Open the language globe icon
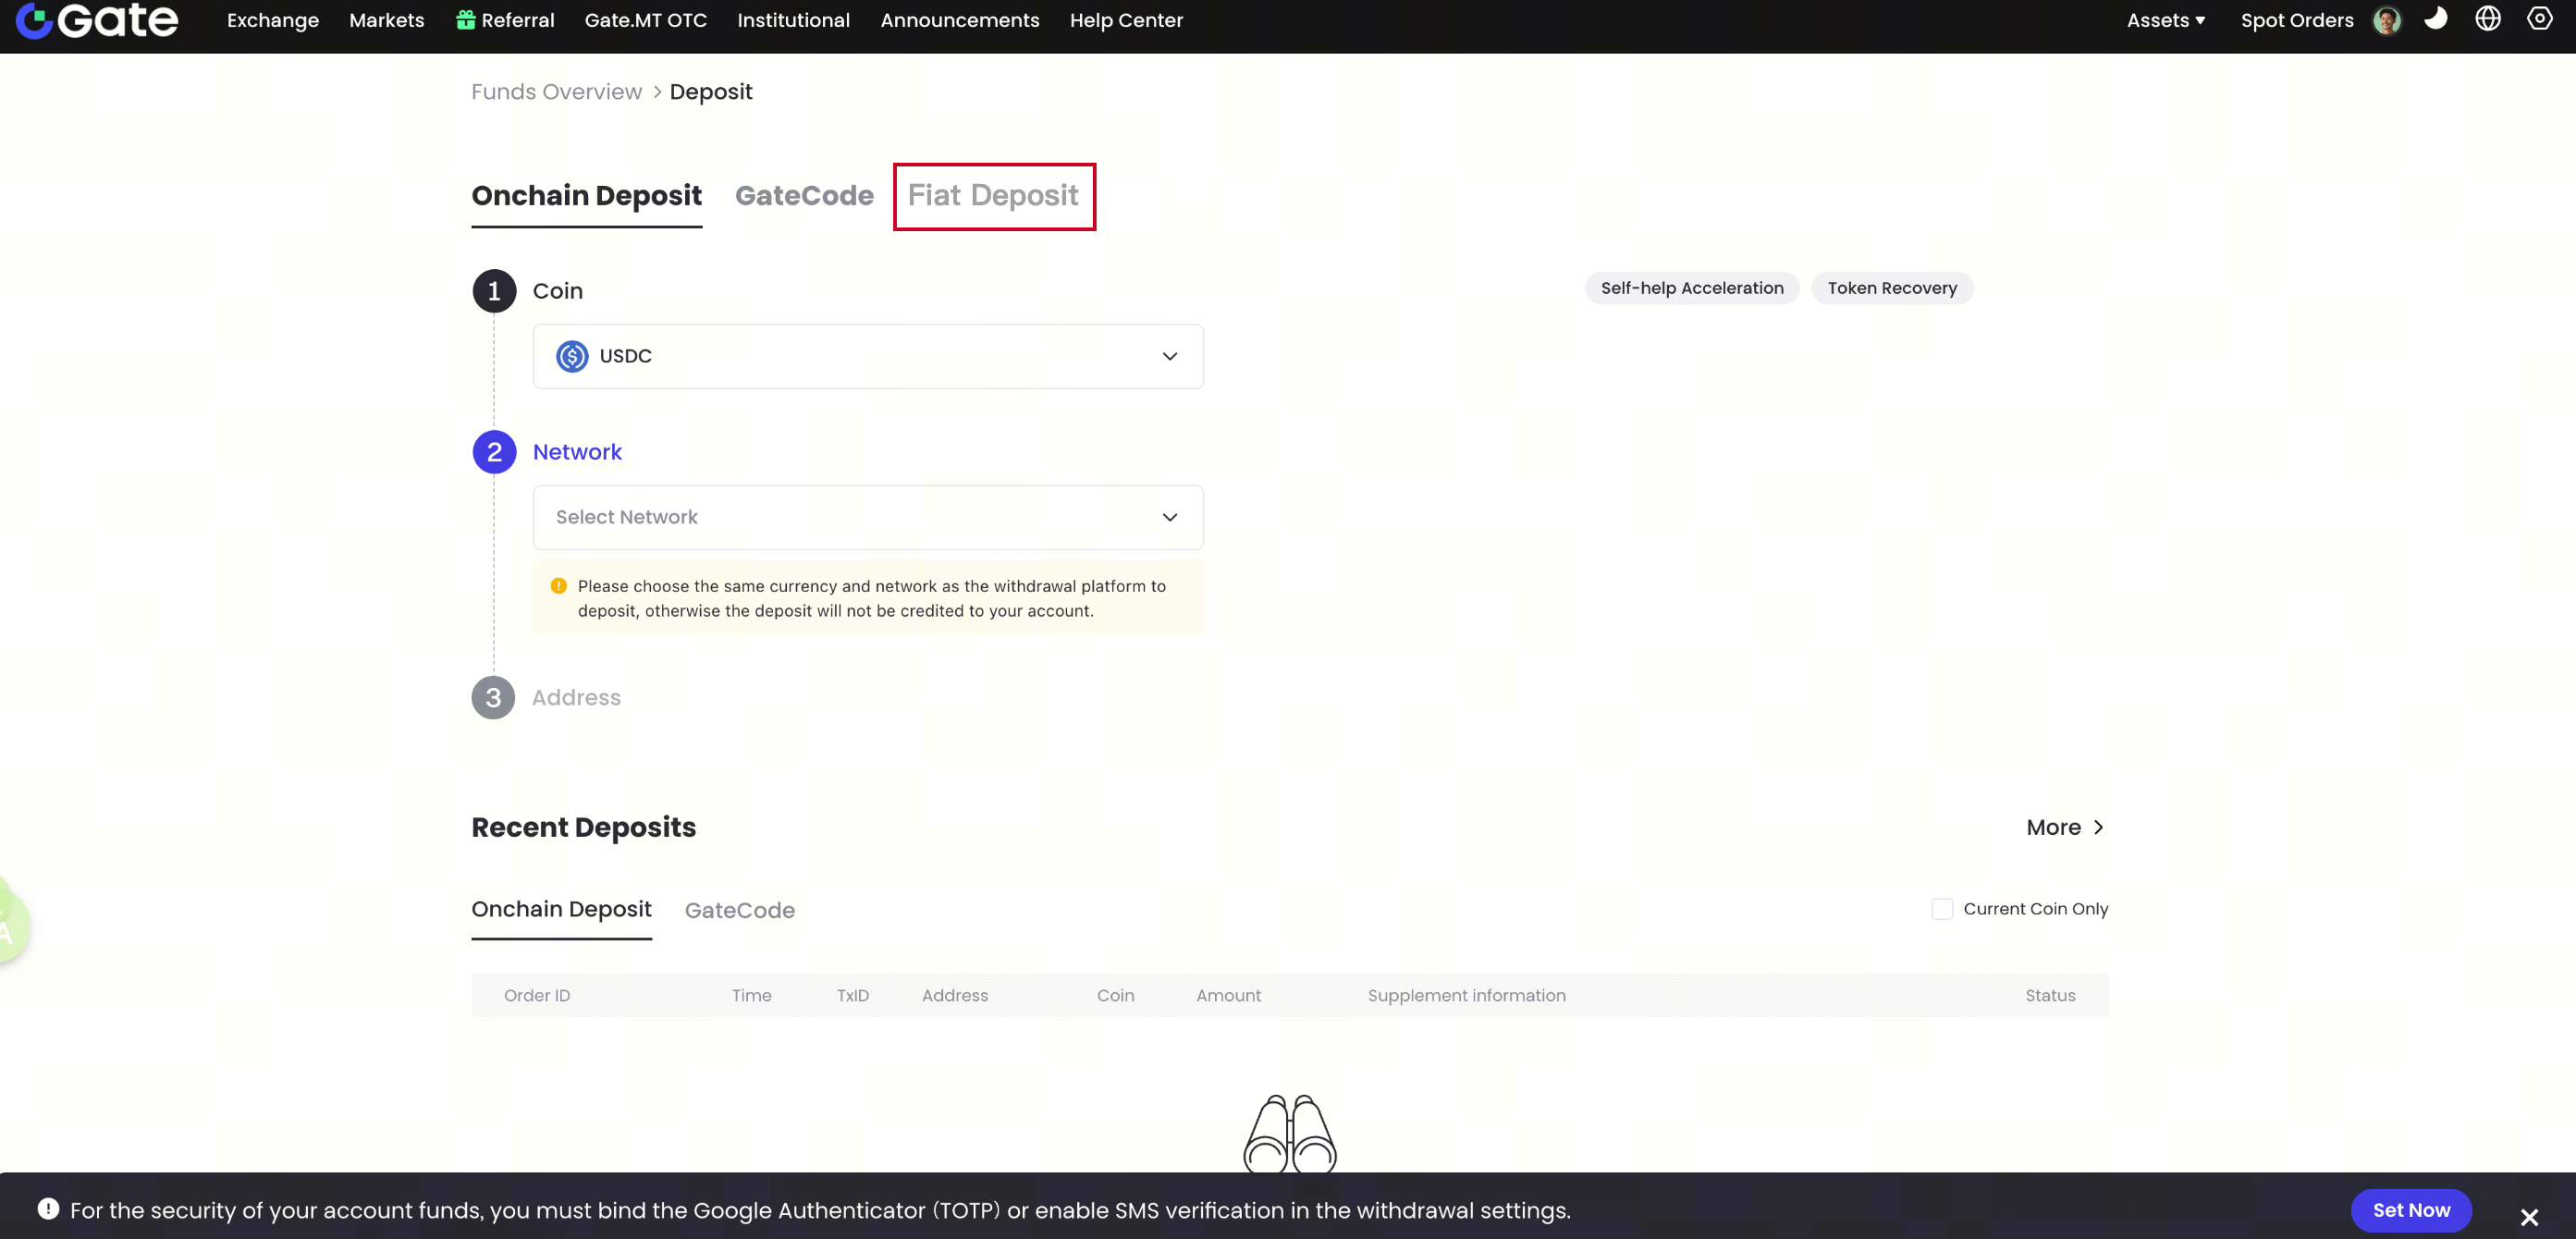Image resolution: width=2576 pixels, height=1239 pixels. click(2487, 19)
